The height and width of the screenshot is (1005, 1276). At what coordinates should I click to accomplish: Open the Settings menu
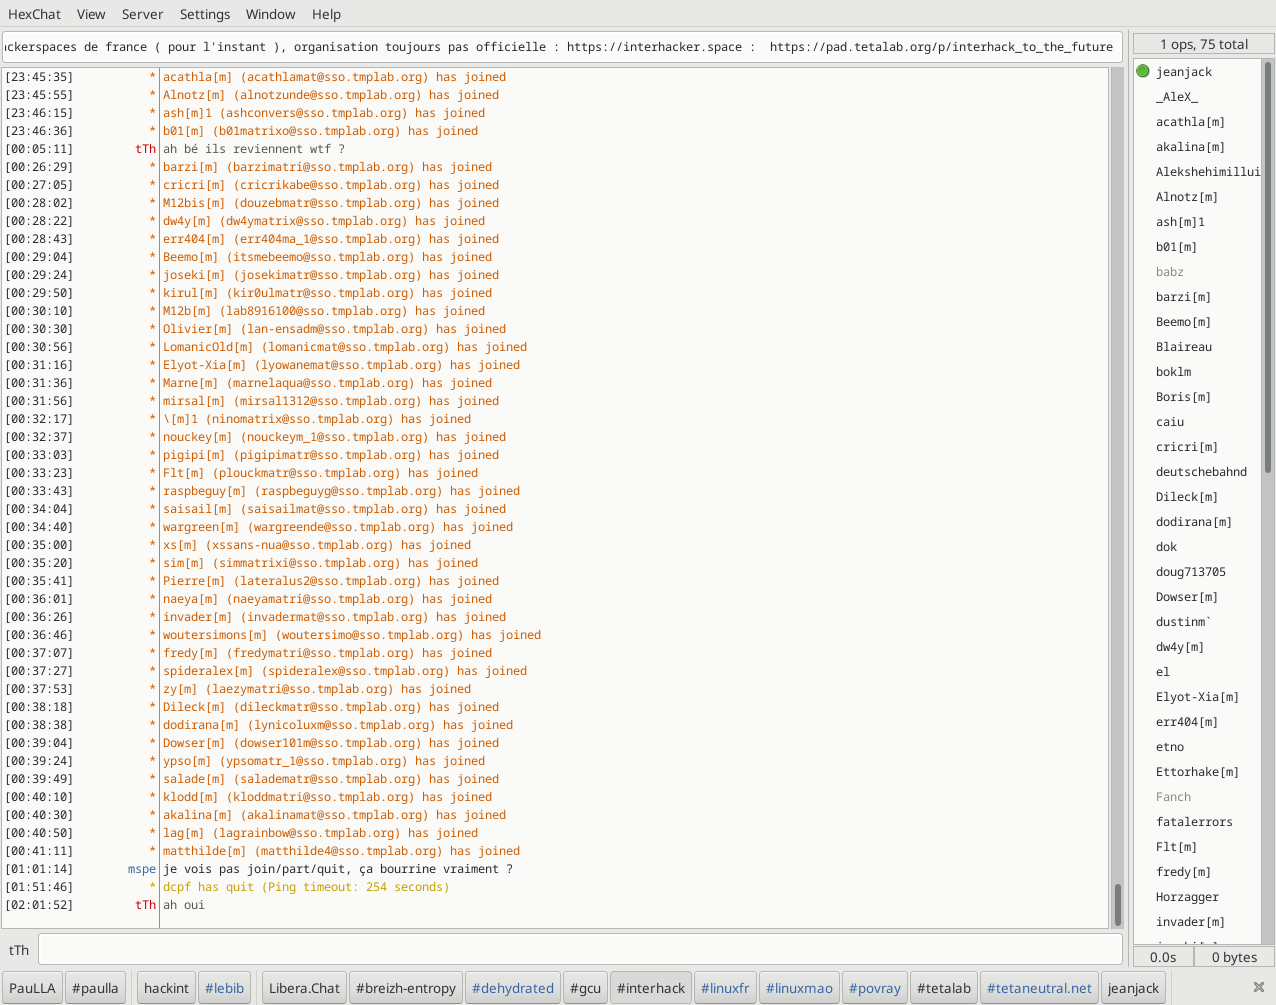pos(205,14)
